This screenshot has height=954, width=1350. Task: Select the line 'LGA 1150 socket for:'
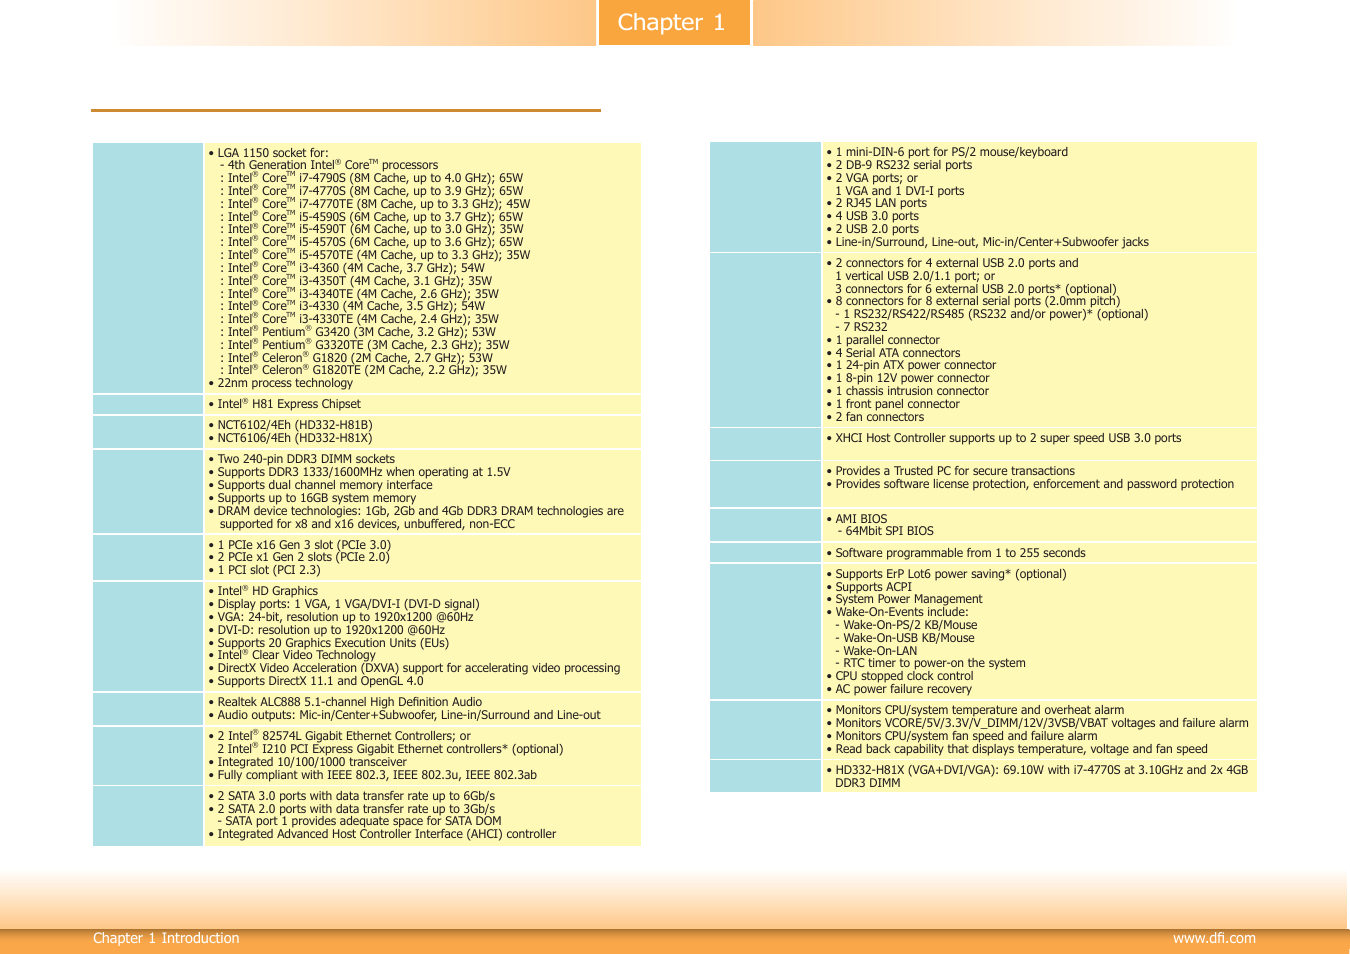point(268,153)
